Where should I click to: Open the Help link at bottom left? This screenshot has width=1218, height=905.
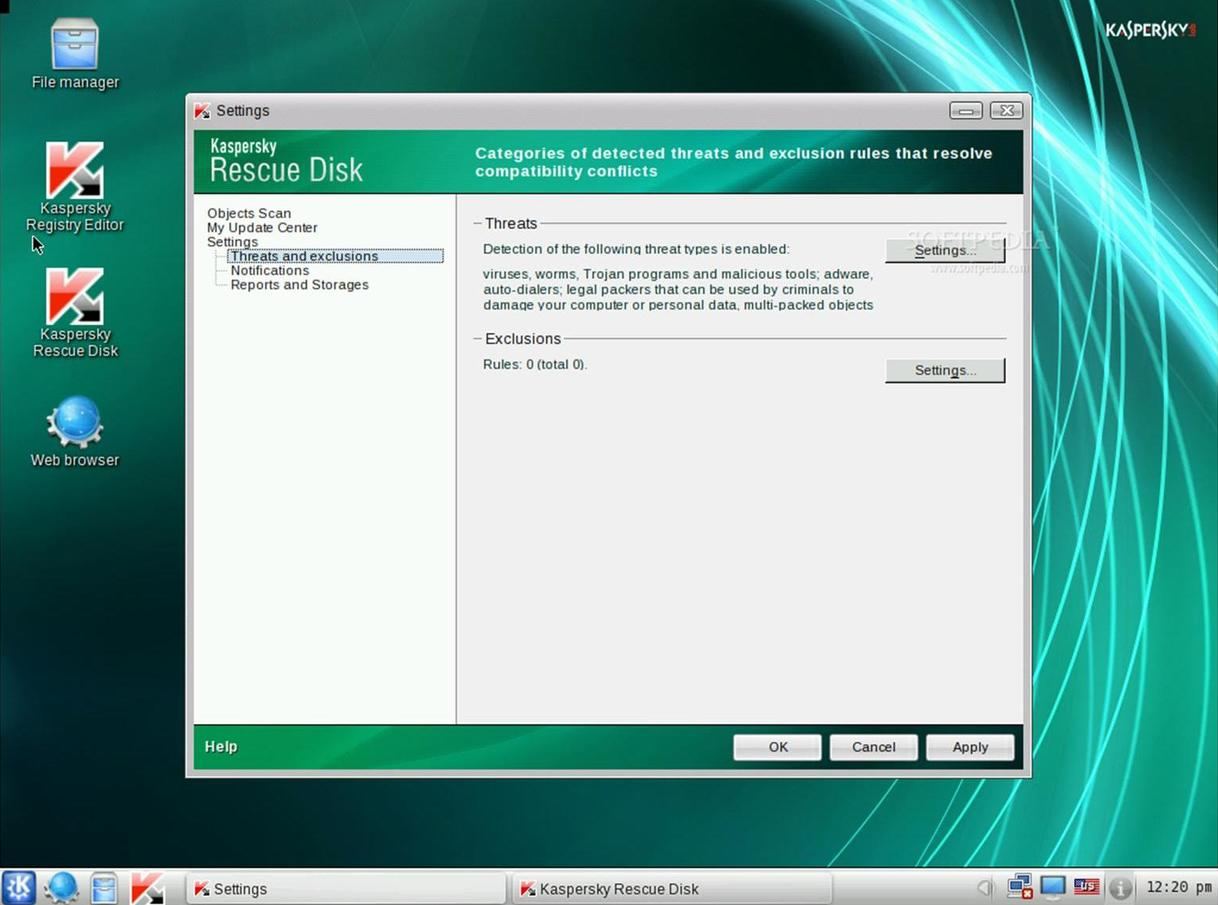[x=221, y=747]
